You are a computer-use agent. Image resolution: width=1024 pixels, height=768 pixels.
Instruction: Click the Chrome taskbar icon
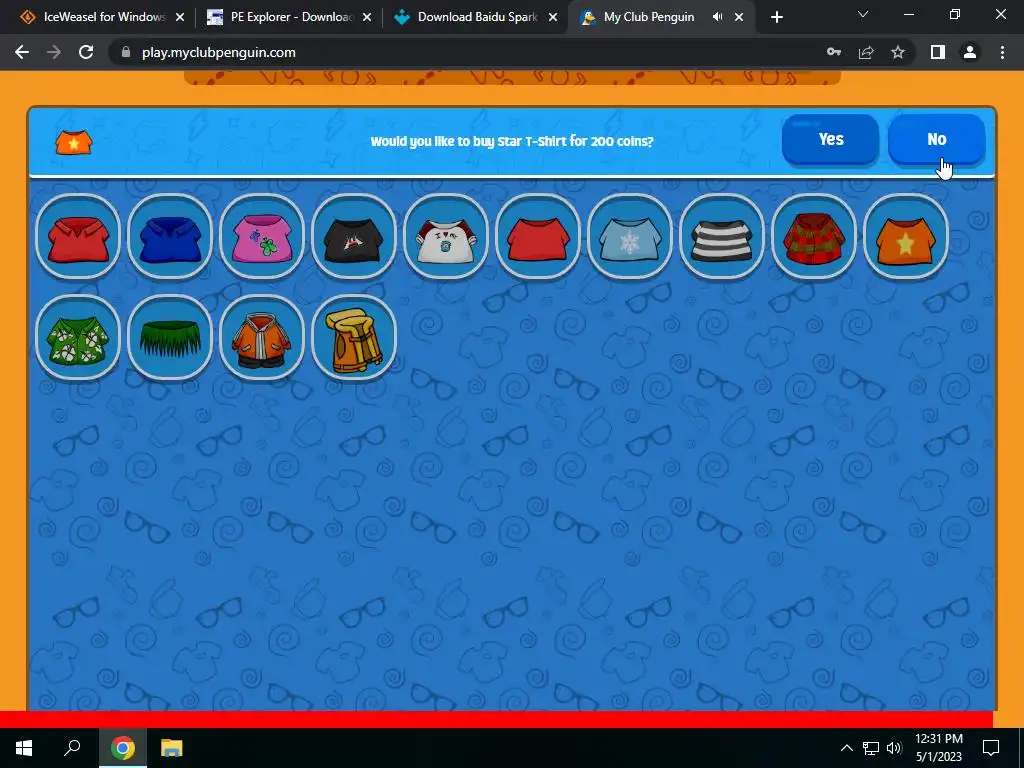123,748
